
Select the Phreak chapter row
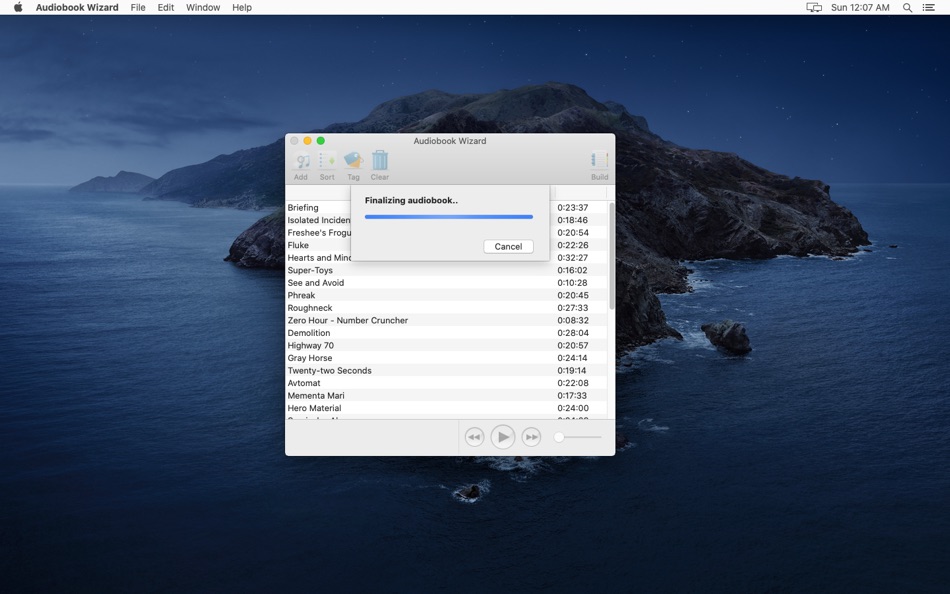point(447,295)
